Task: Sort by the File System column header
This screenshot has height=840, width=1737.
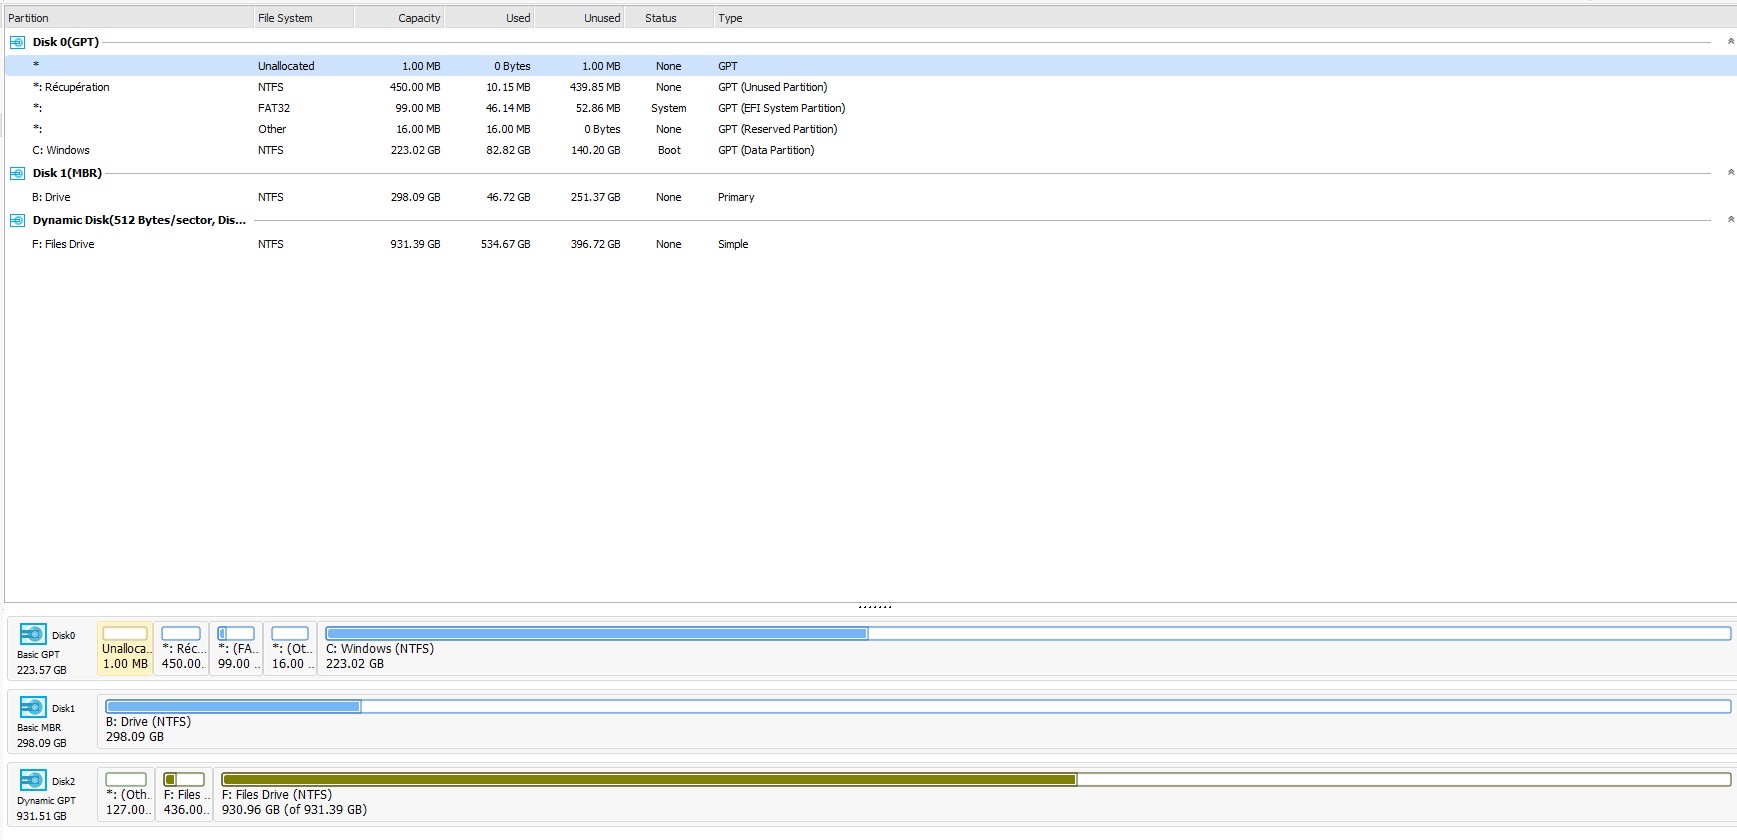Action: pos(303,18)
